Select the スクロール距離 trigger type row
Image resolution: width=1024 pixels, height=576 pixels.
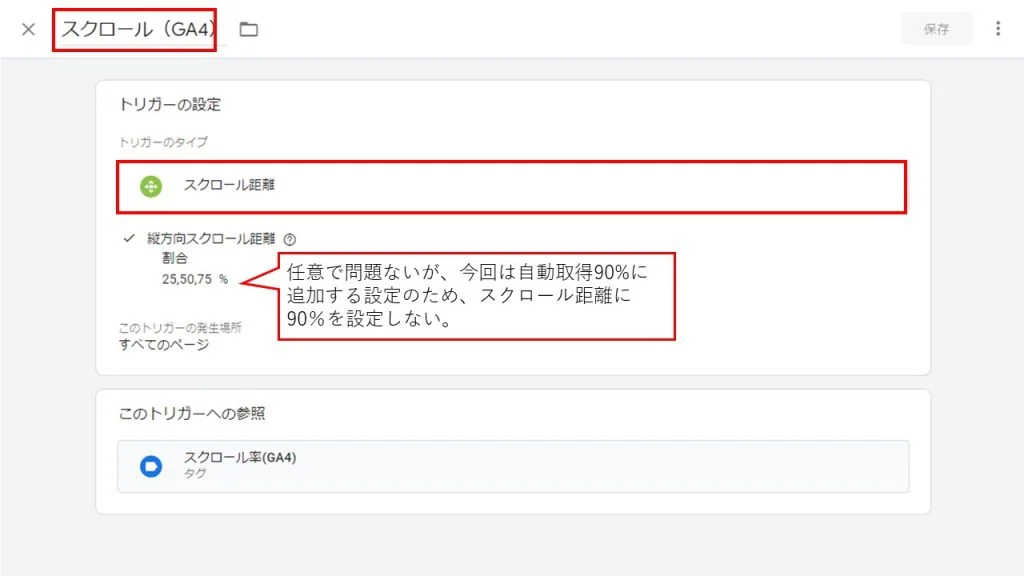tap(511, 187)
